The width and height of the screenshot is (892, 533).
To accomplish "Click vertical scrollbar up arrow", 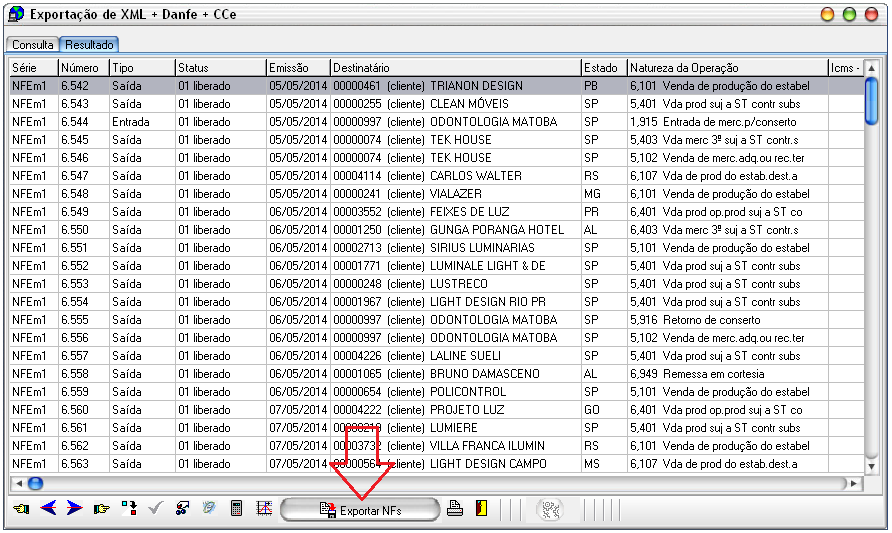I will 872,68.
